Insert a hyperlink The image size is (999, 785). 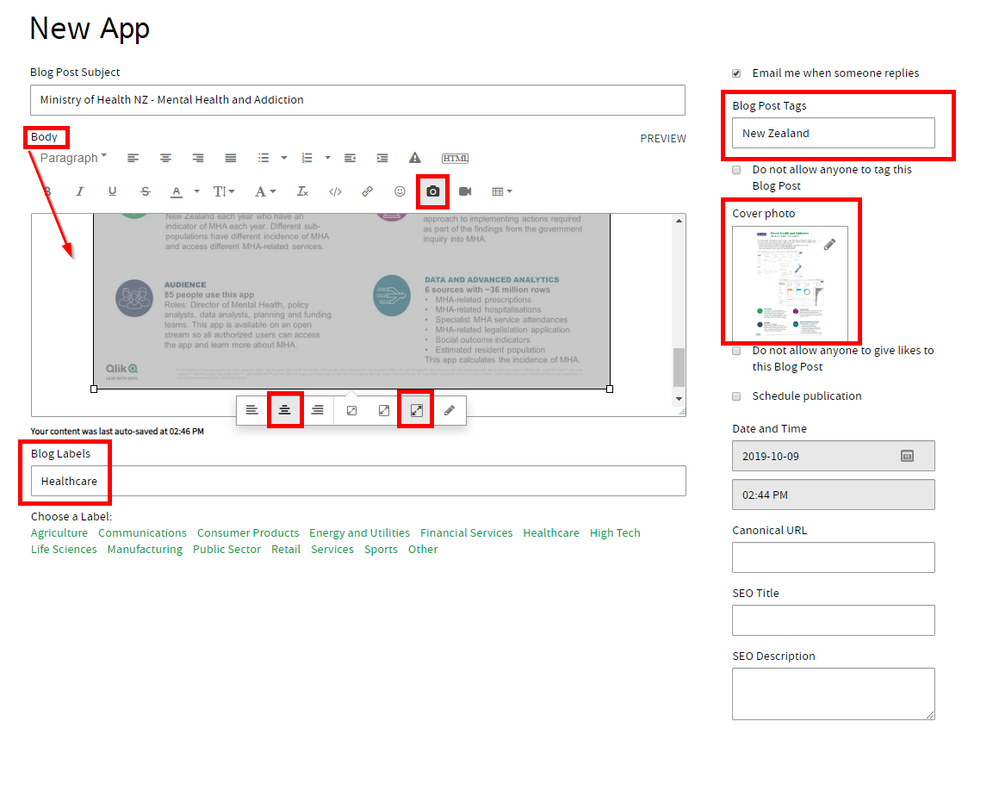(367, 191)
